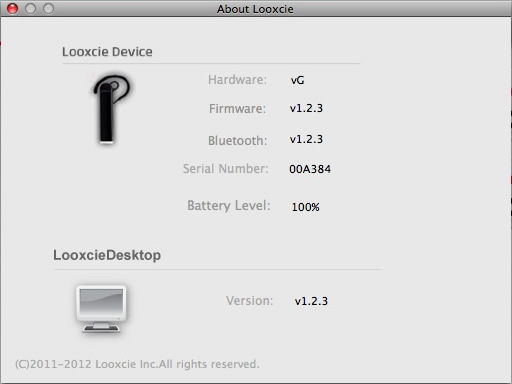The image size is (512, 384).
Task: Select the serial number 00A384
Action: click(x=310, y=169)
